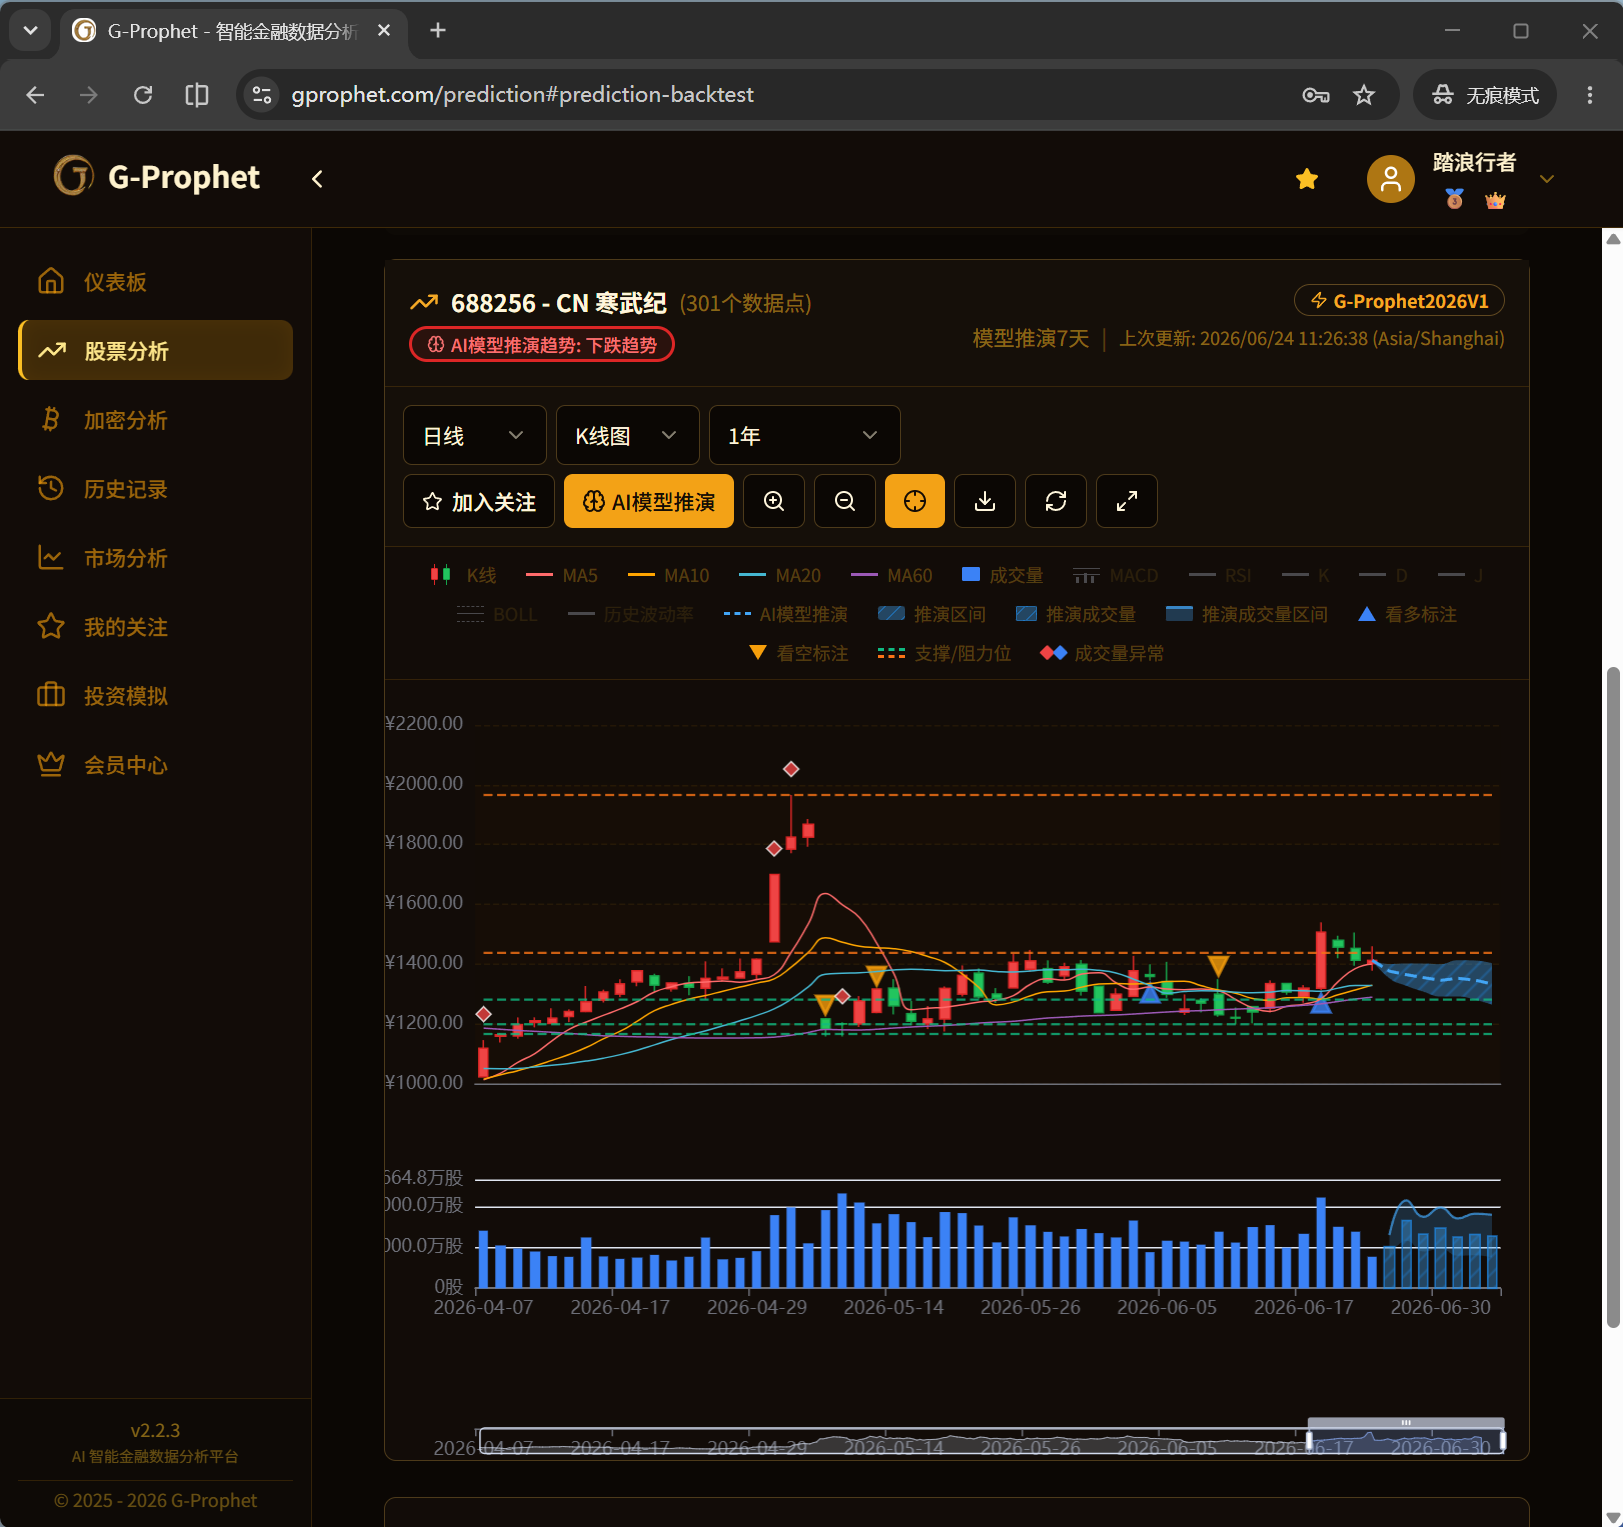Toggle the orange crosshair cursor button
The image size is (1623, 1527).
coord(915,501)
